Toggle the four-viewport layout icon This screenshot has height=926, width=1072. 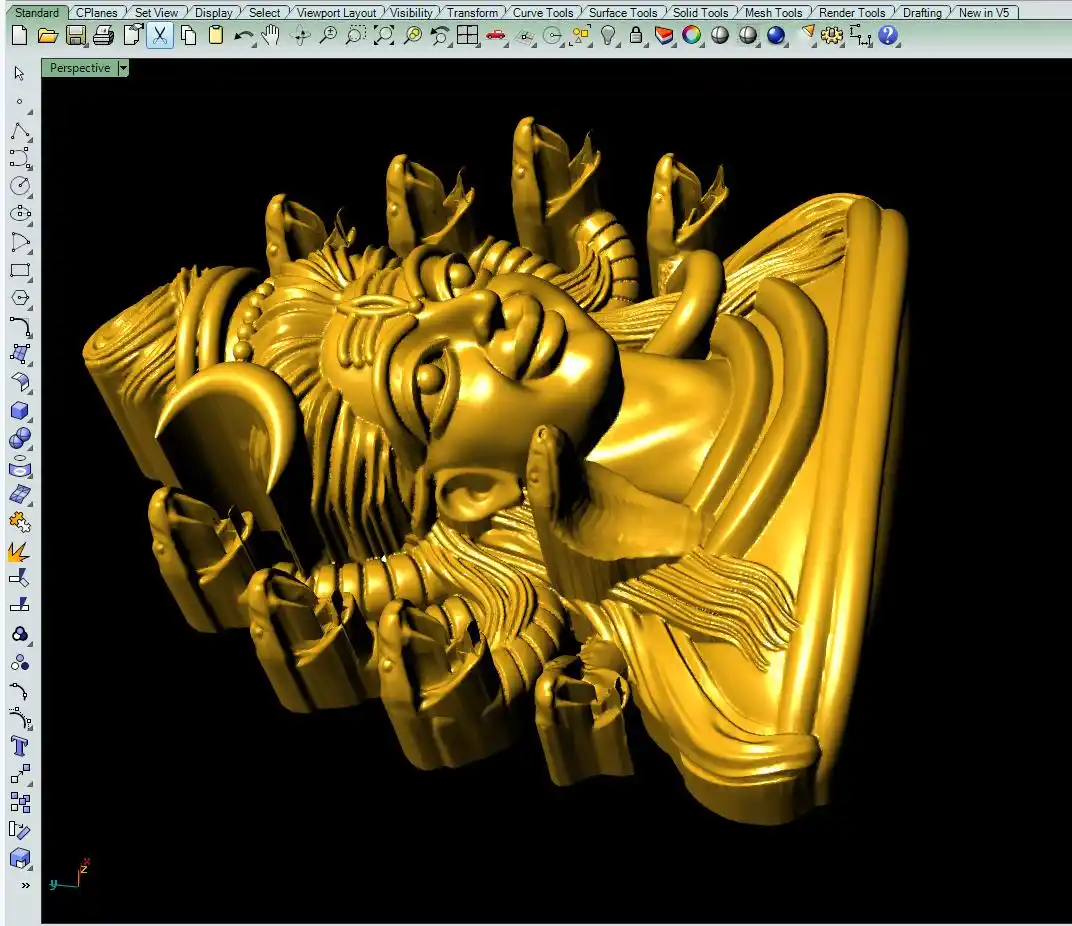pos(467,36)
